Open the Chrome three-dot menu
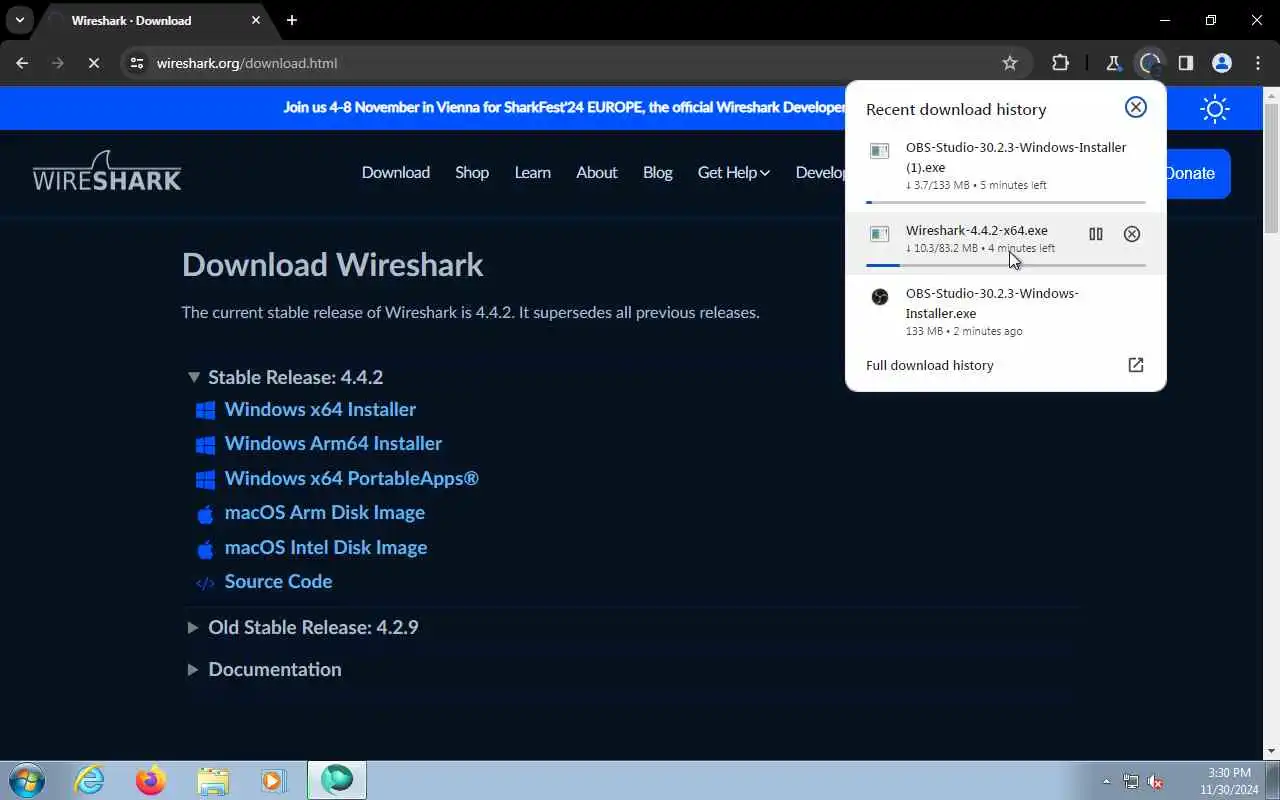Screen dimensions: 1280x800 [x=1258, y=63]
